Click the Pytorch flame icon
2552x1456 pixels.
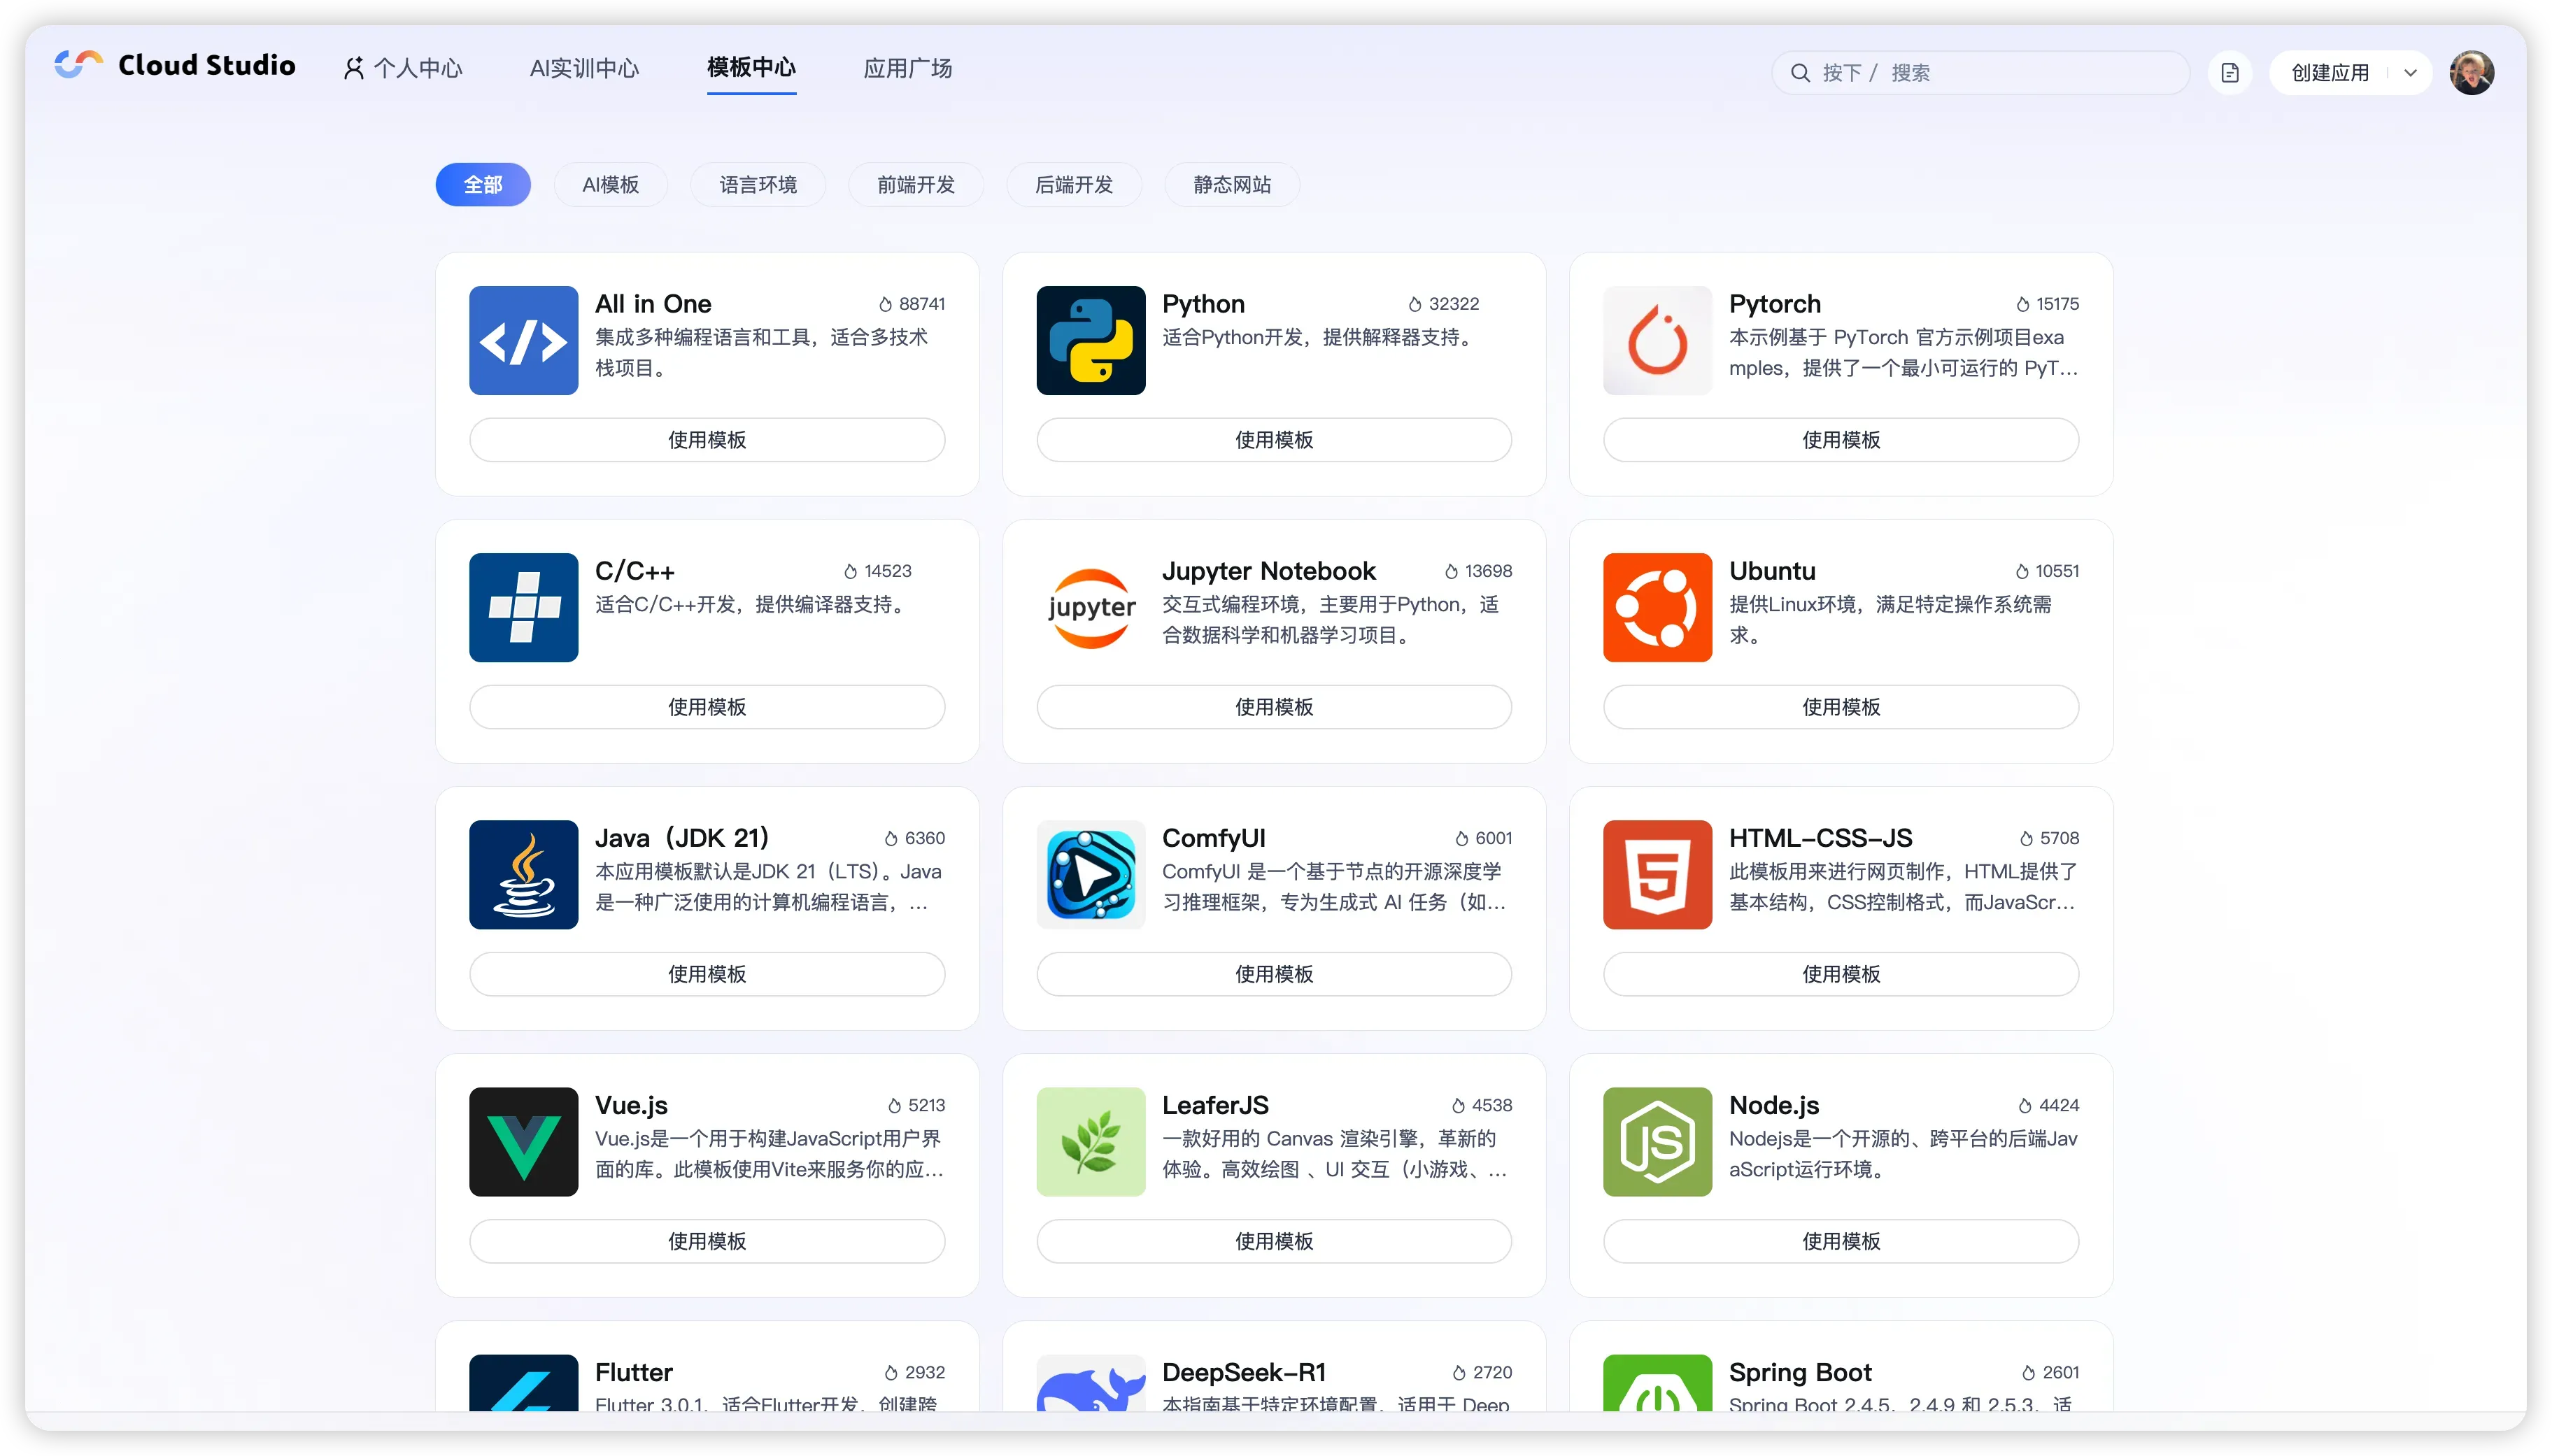pyautogui.click(x=1657, y=340)
